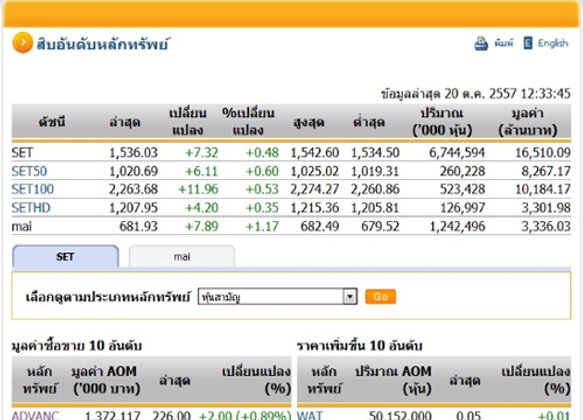The width and height of the screenshot is (583, 420).
Task: Click the last-updated timestamp 12:33:45
Action: pyautogui.click(x=545, y=93)
